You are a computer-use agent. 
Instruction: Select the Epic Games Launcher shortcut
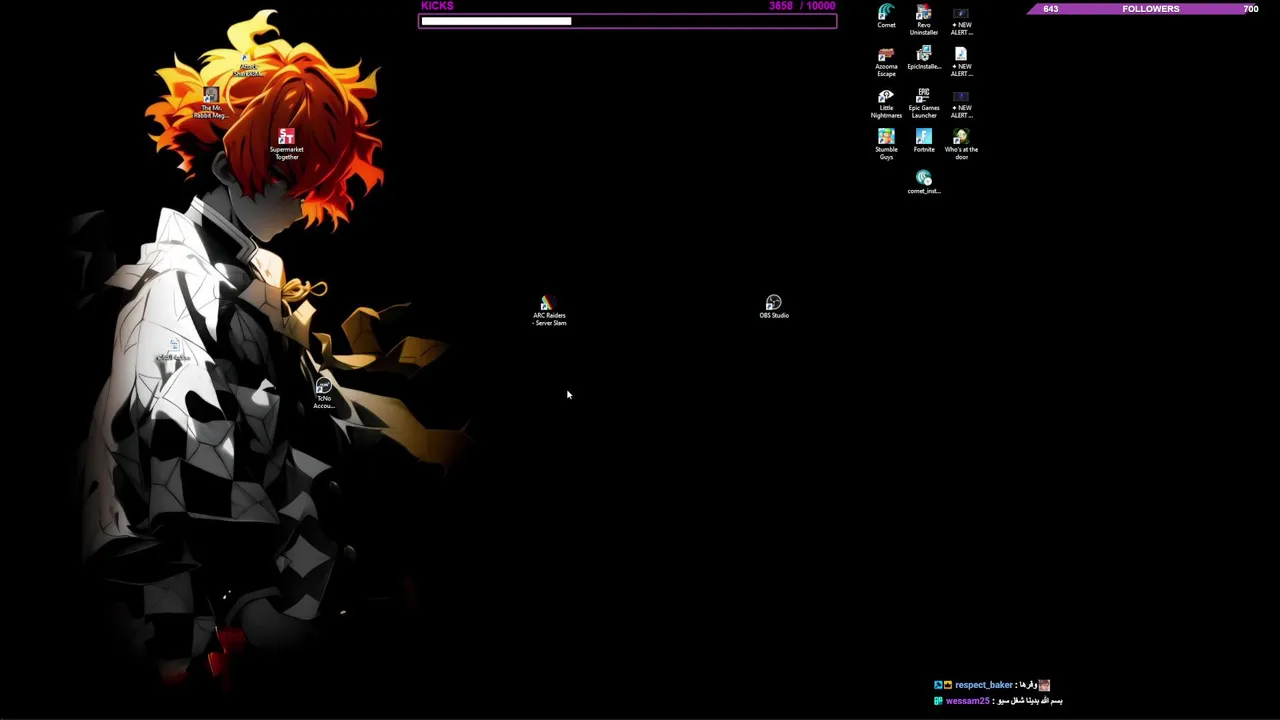[924, 103]
